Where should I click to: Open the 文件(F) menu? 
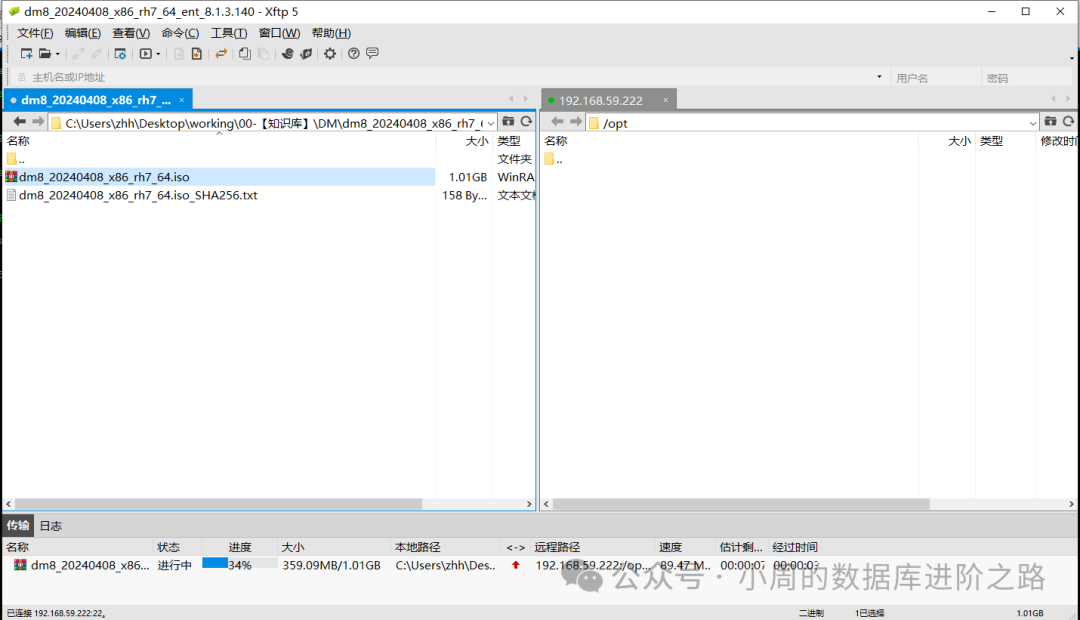[35, 33]
